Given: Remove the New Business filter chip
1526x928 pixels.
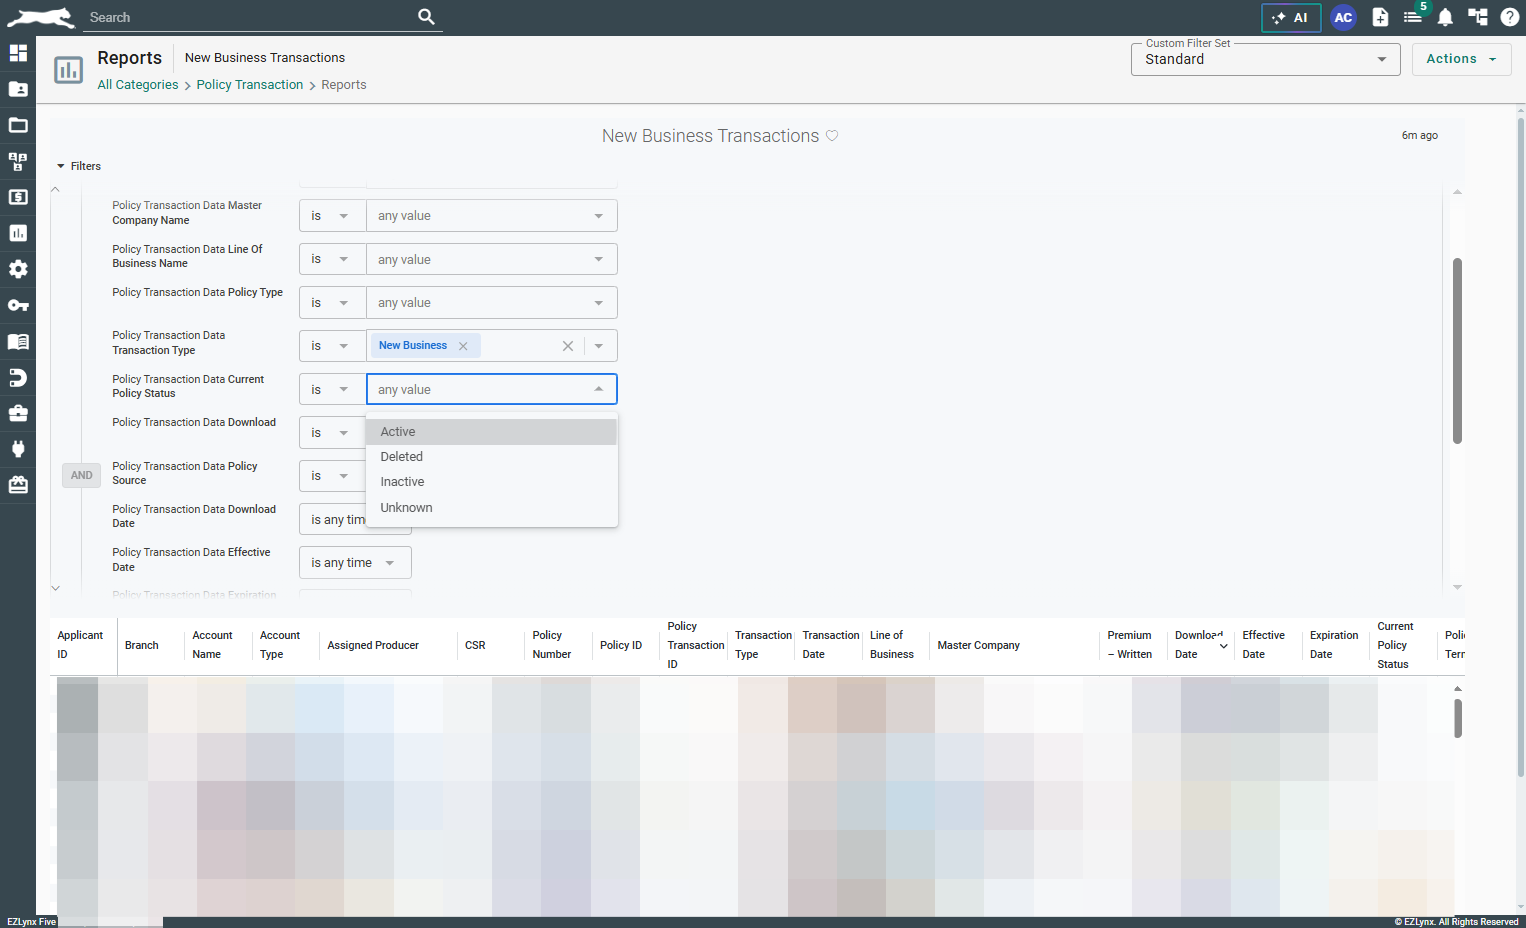Looking at the screenshot, I should click(463, 346).
